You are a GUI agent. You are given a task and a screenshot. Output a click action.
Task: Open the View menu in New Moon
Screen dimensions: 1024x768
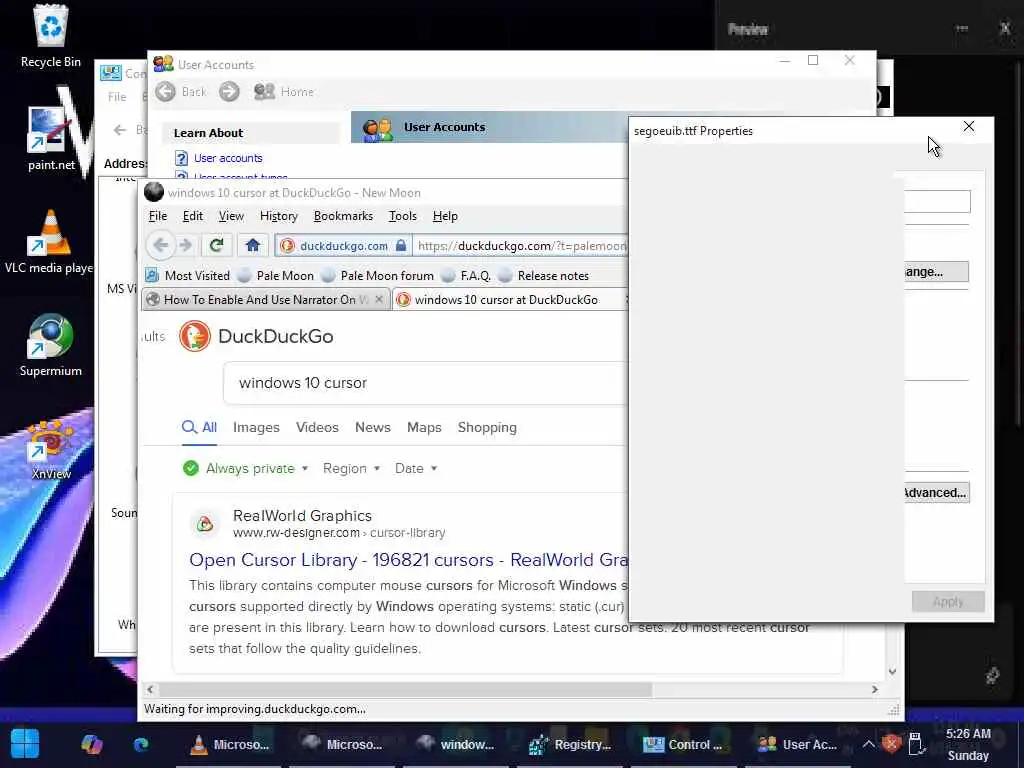[x=231, y=216]
